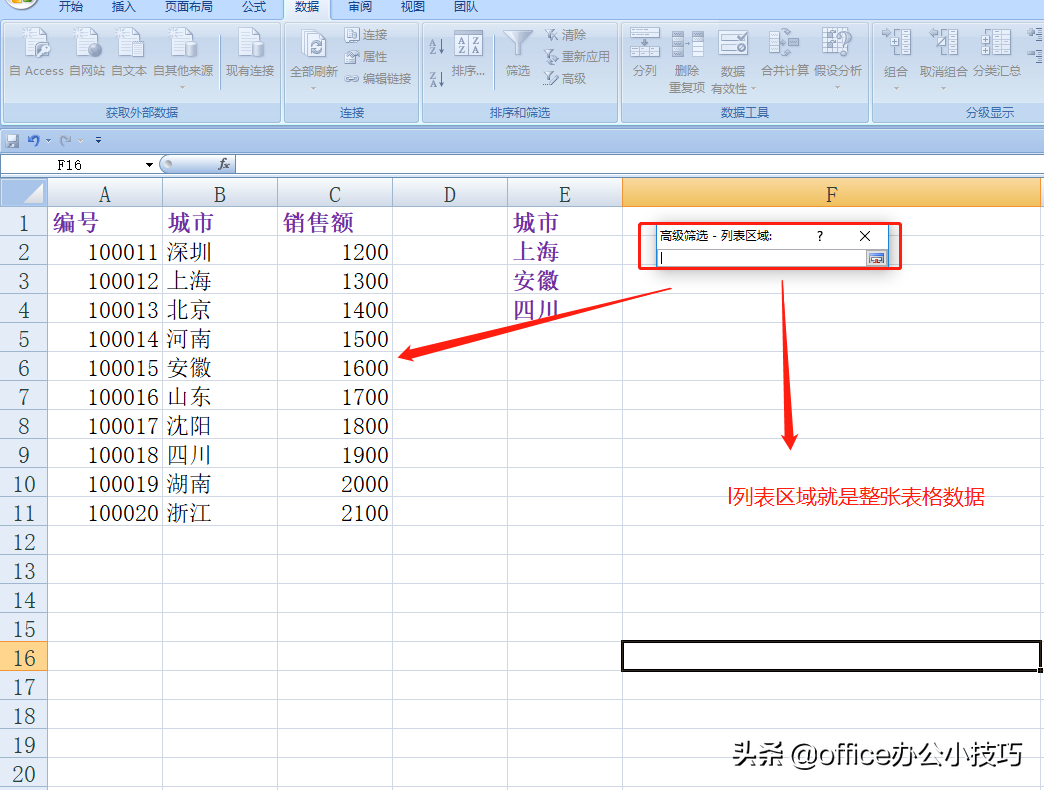Sort descending Z to A icon
Viewport: 1044px width, 790px height.
(436, 79)
